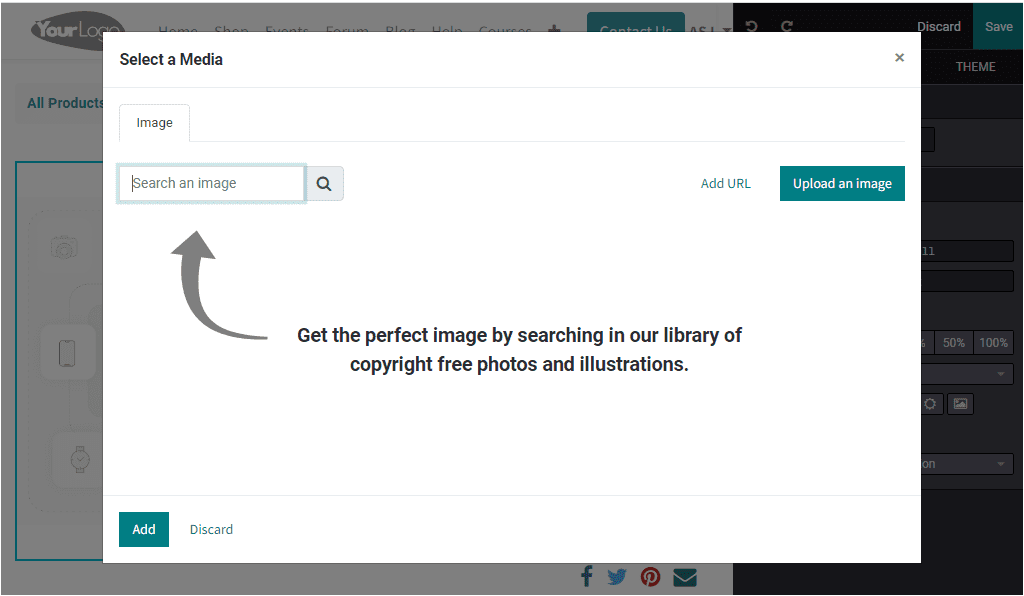
Task: Click inside the Search an image field
Action: [210, 183]
